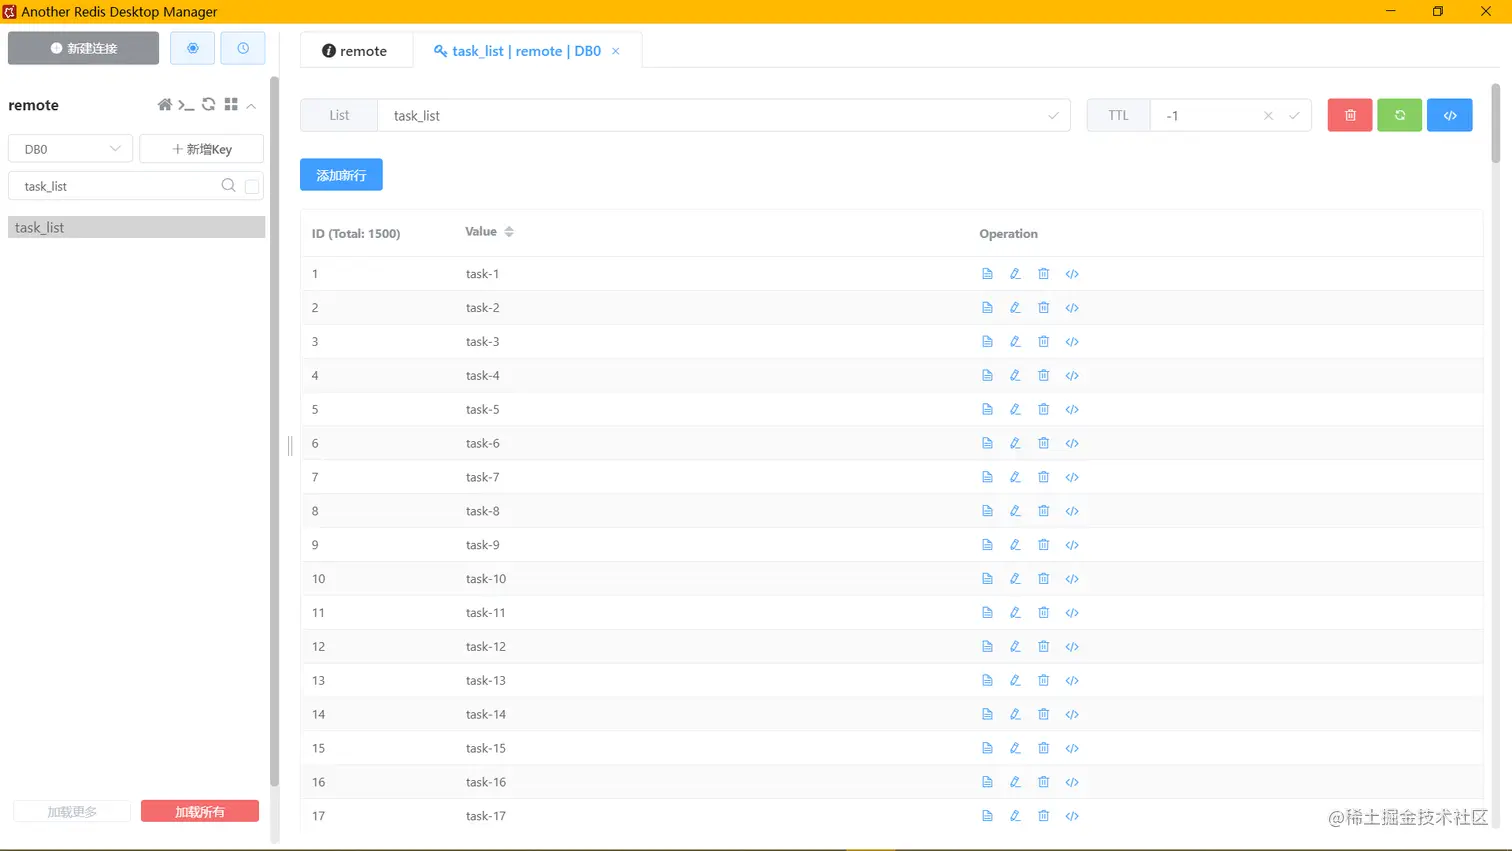
Task: Delete task-16 row with trash icon
Action: click(1043, 782)
